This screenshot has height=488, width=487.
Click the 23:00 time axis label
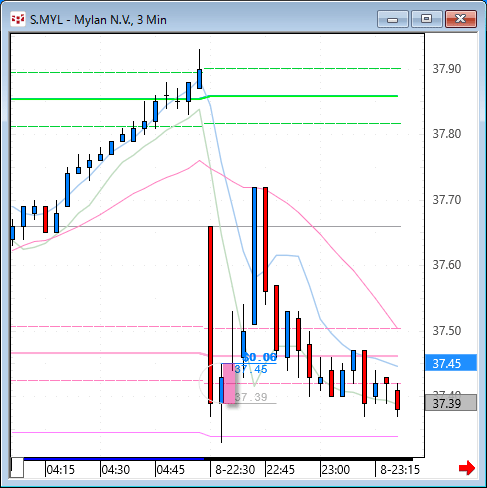coord(336,470)
